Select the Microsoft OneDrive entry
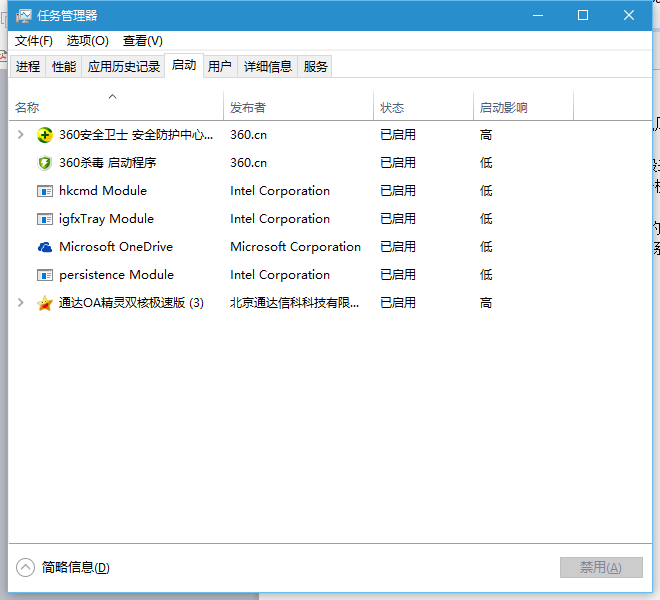 click(x=116, y=247)
